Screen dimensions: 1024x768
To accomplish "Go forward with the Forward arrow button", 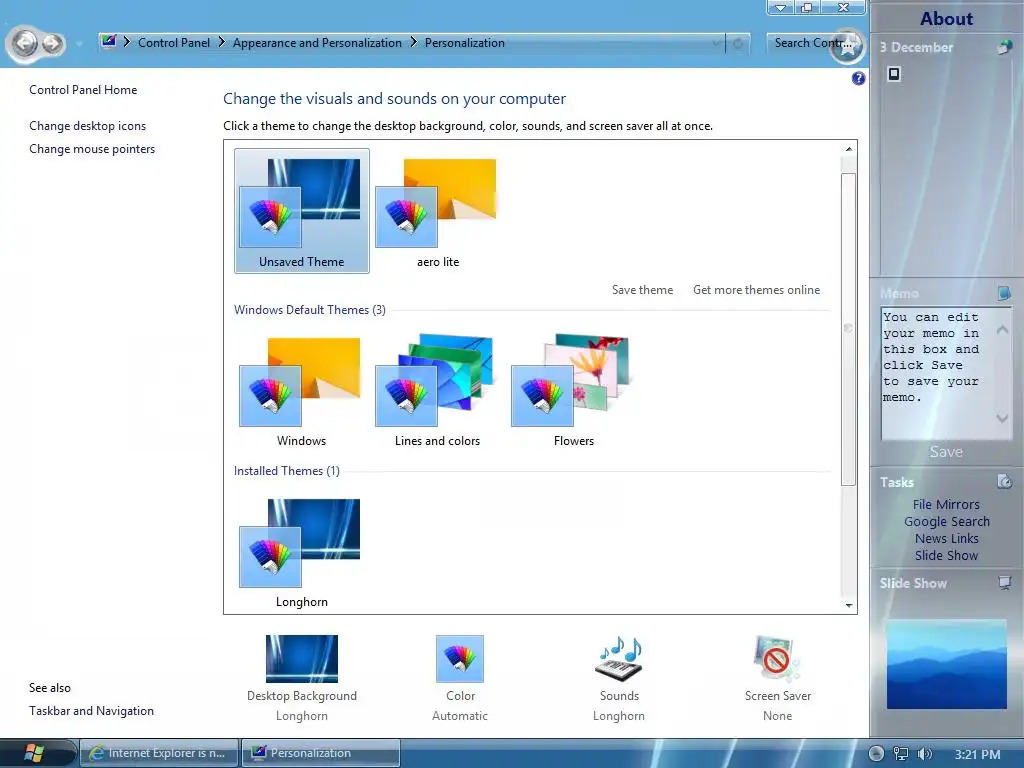I will (x=54, y=44).
